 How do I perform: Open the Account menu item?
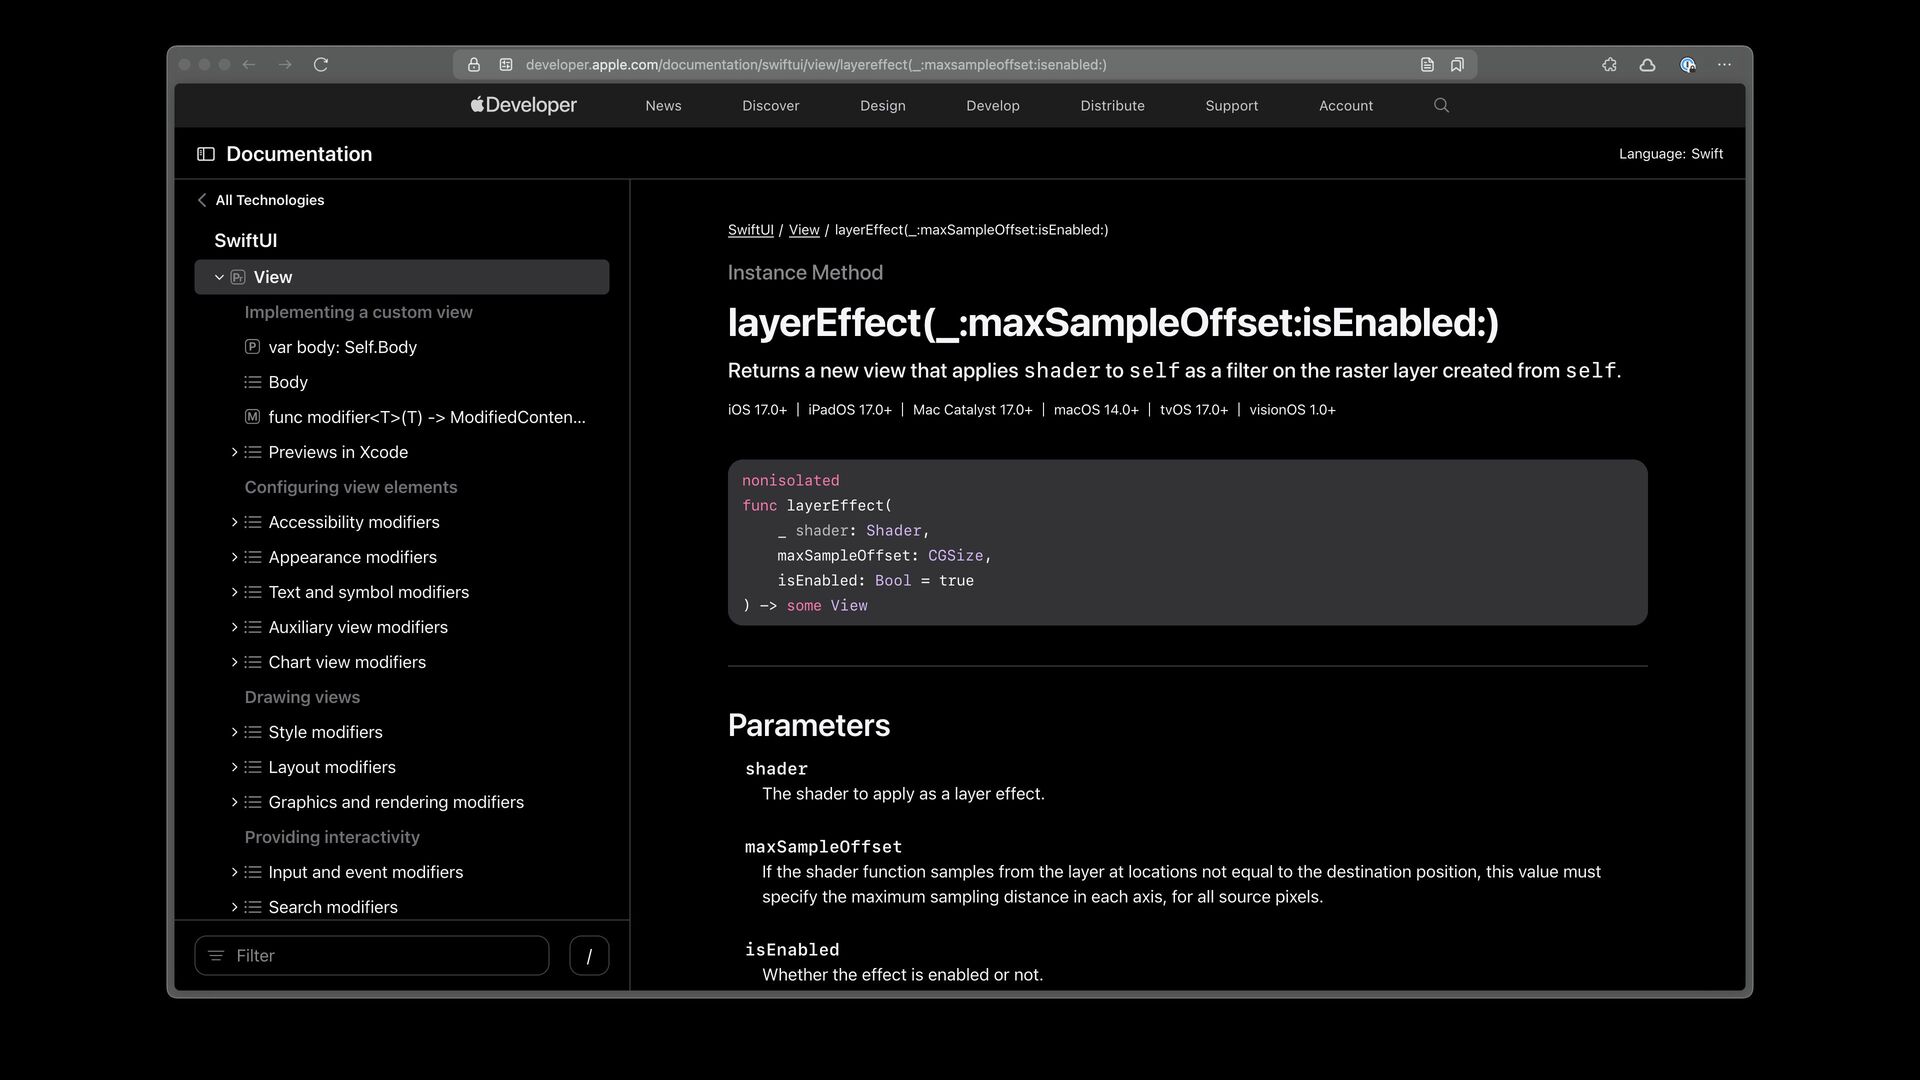[x=1345, y=106]
